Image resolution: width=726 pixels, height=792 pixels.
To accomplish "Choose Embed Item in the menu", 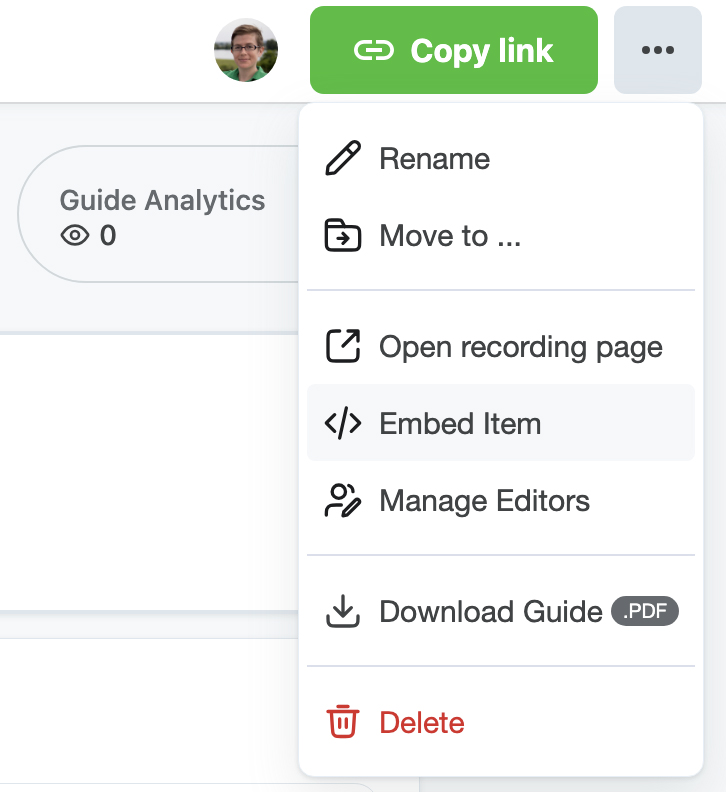I will 460,423.
